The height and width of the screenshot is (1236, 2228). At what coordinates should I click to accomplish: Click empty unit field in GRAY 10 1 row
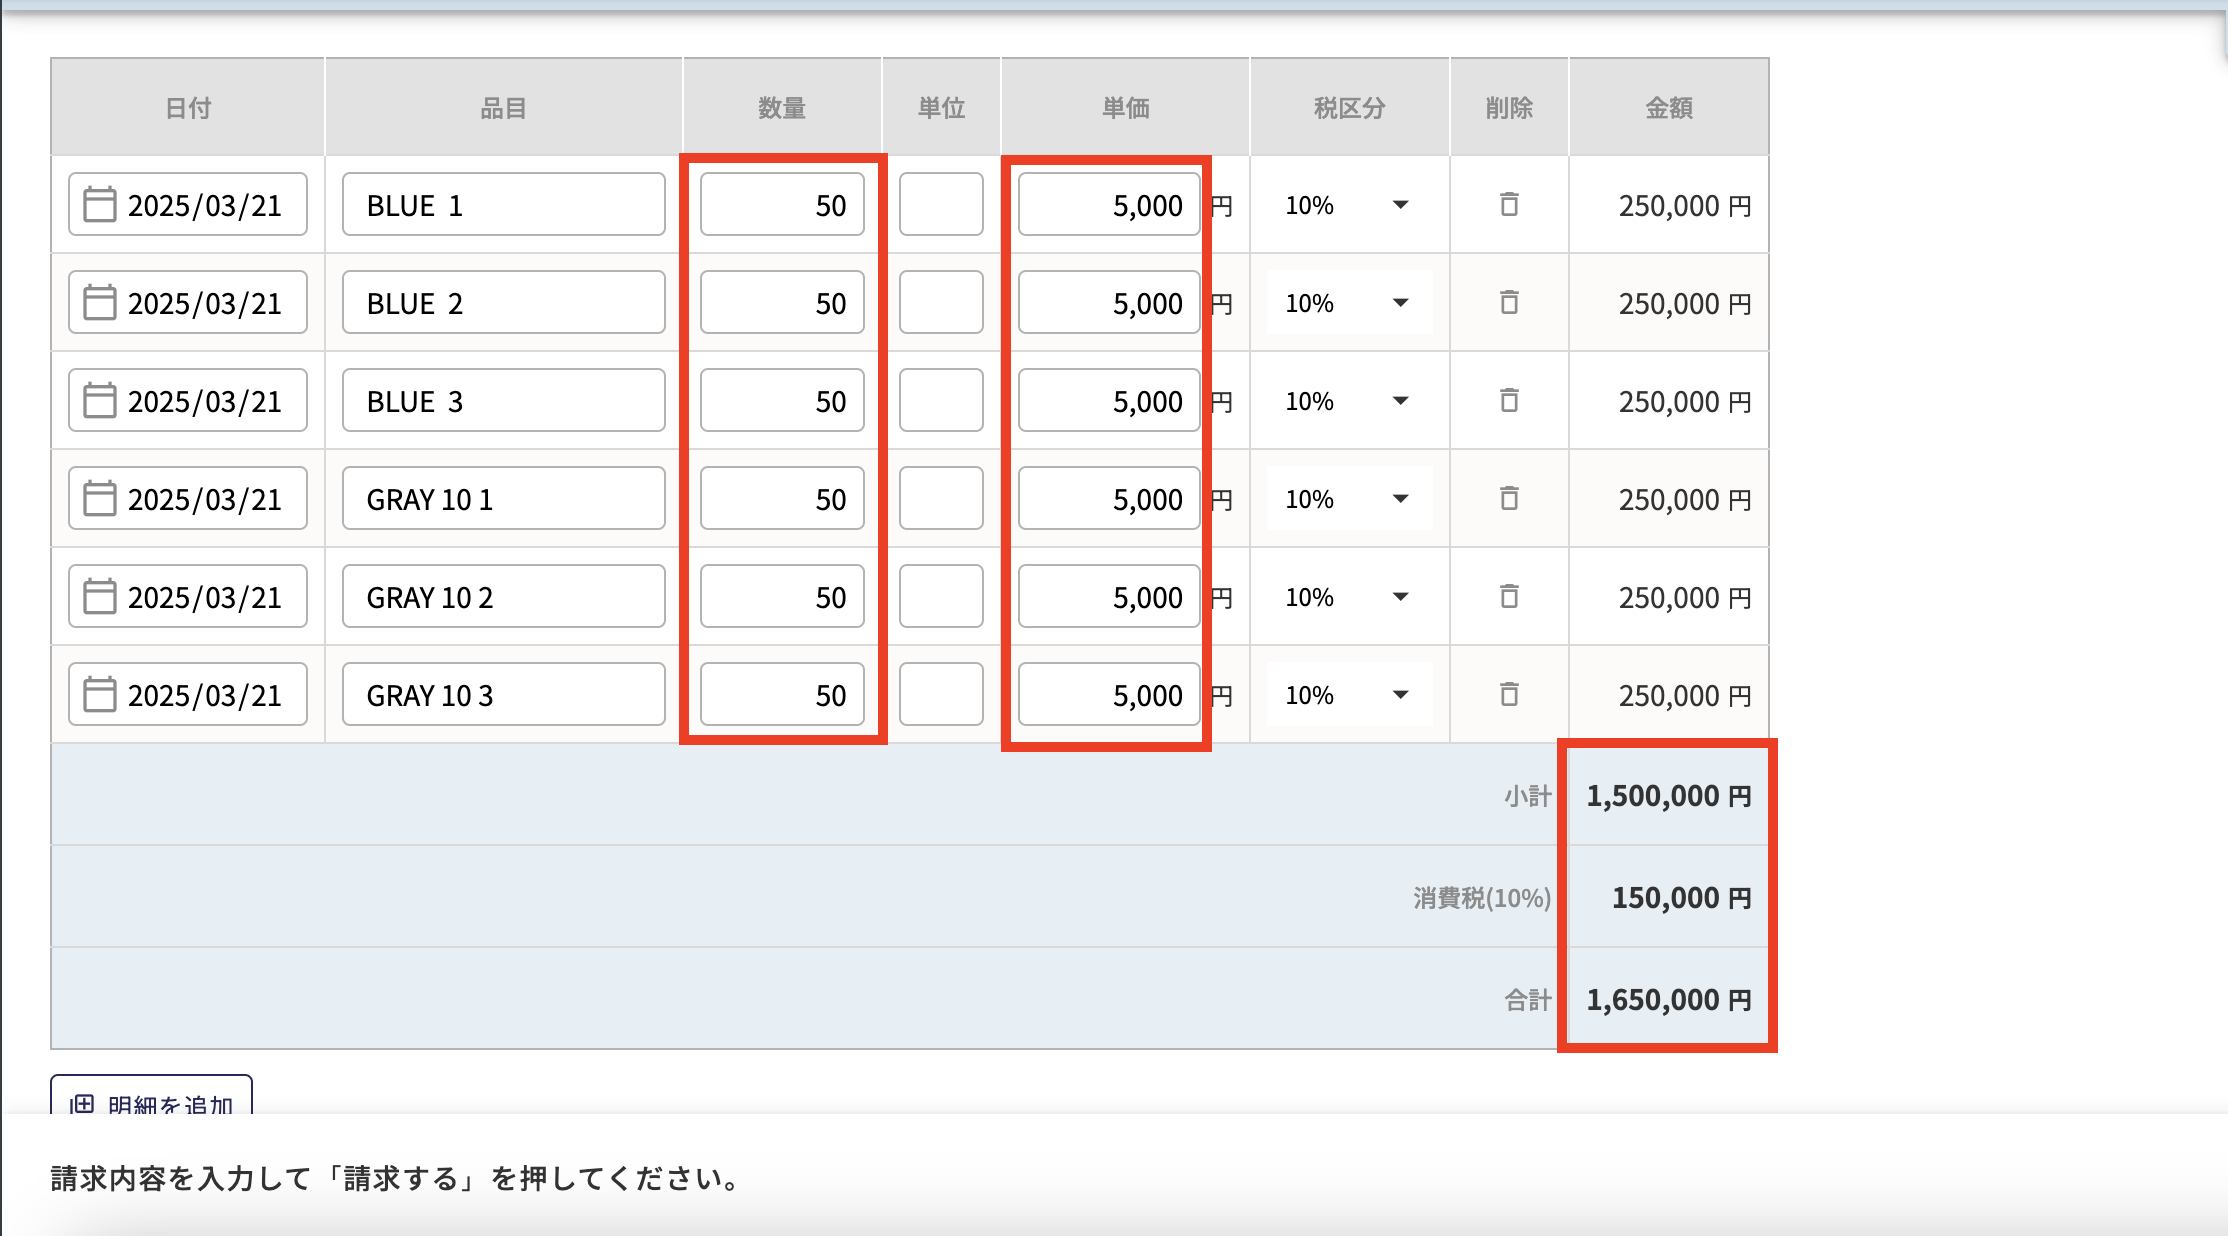coord(940,499)
